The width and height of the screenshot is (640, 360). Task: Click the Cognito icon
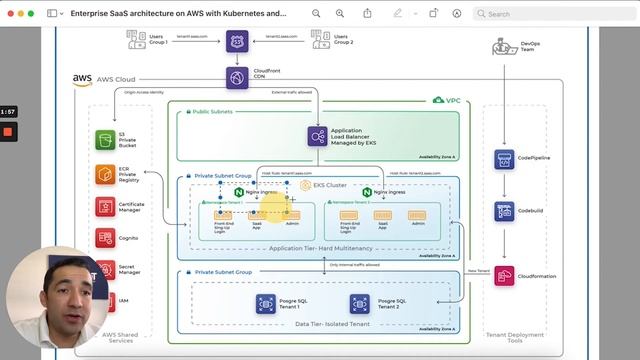[105, 238]
